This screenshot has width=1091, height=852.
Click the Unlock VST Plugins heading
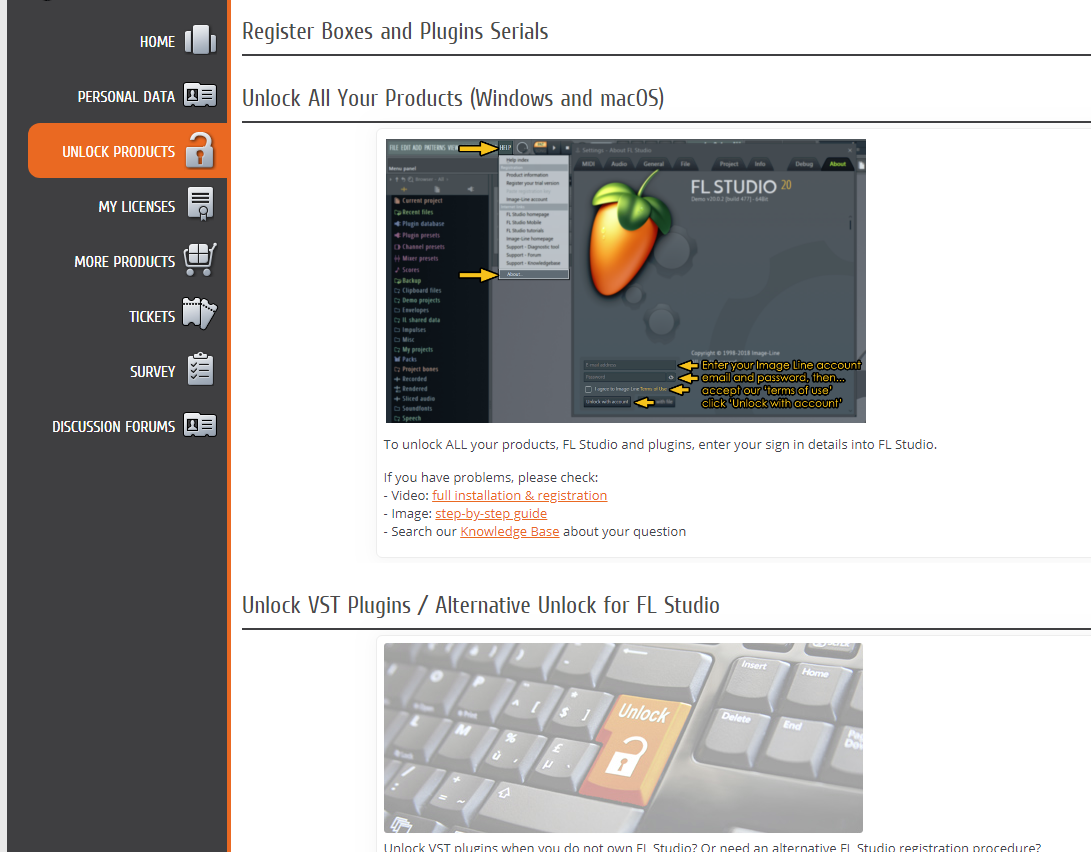(480, 605)
